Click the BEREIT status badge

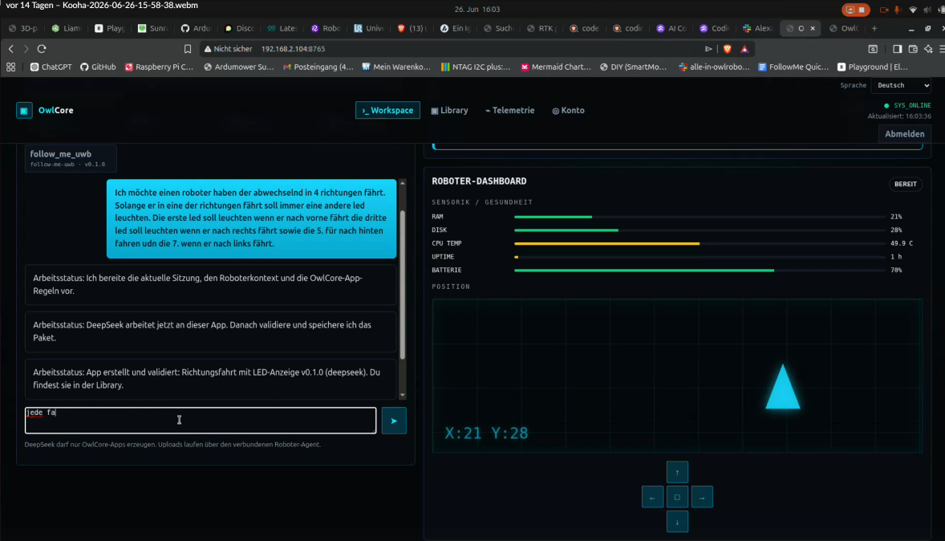[x=905, y=184]
